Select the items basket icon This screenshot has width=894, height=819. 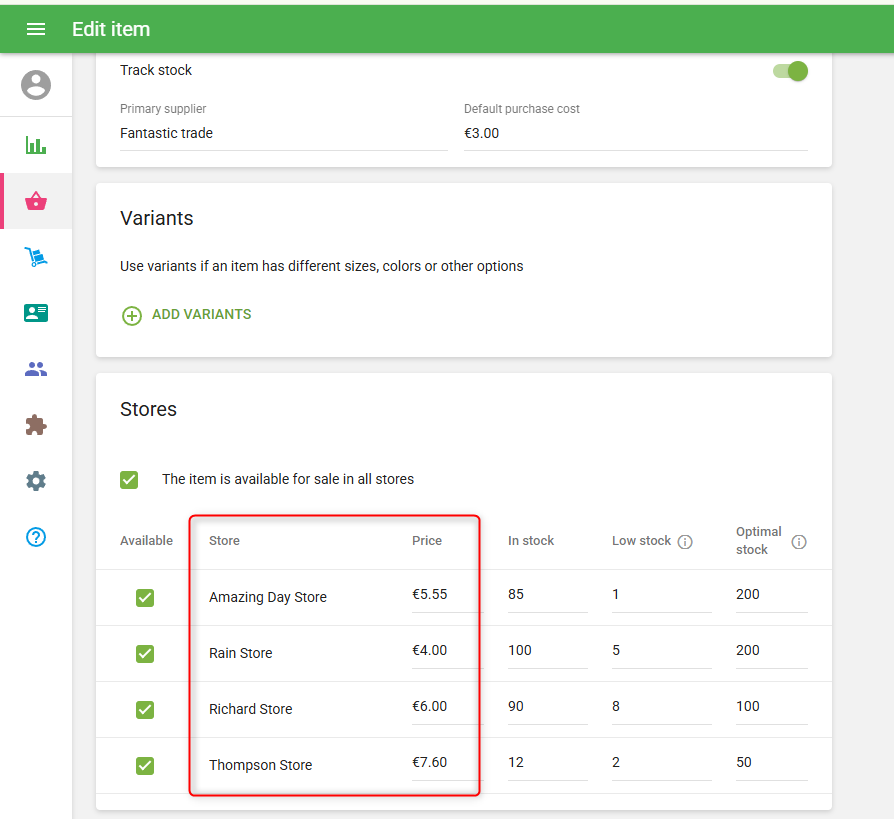(36, 201)
